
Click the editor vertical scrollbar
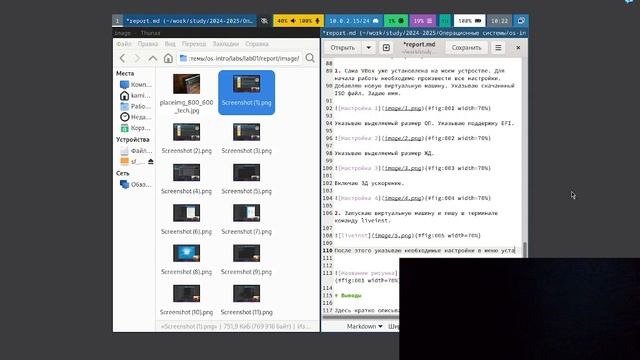524,249
